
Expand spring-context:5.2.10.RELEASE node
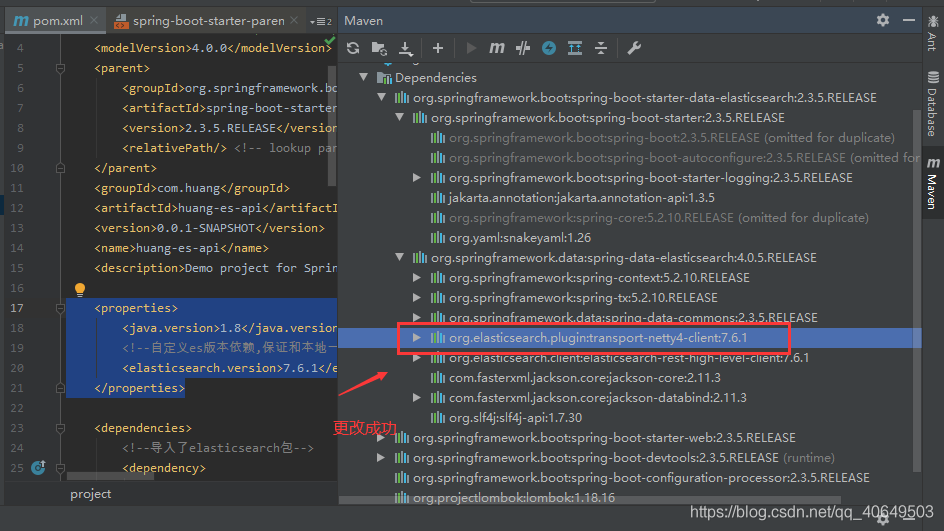coord(417,278)
